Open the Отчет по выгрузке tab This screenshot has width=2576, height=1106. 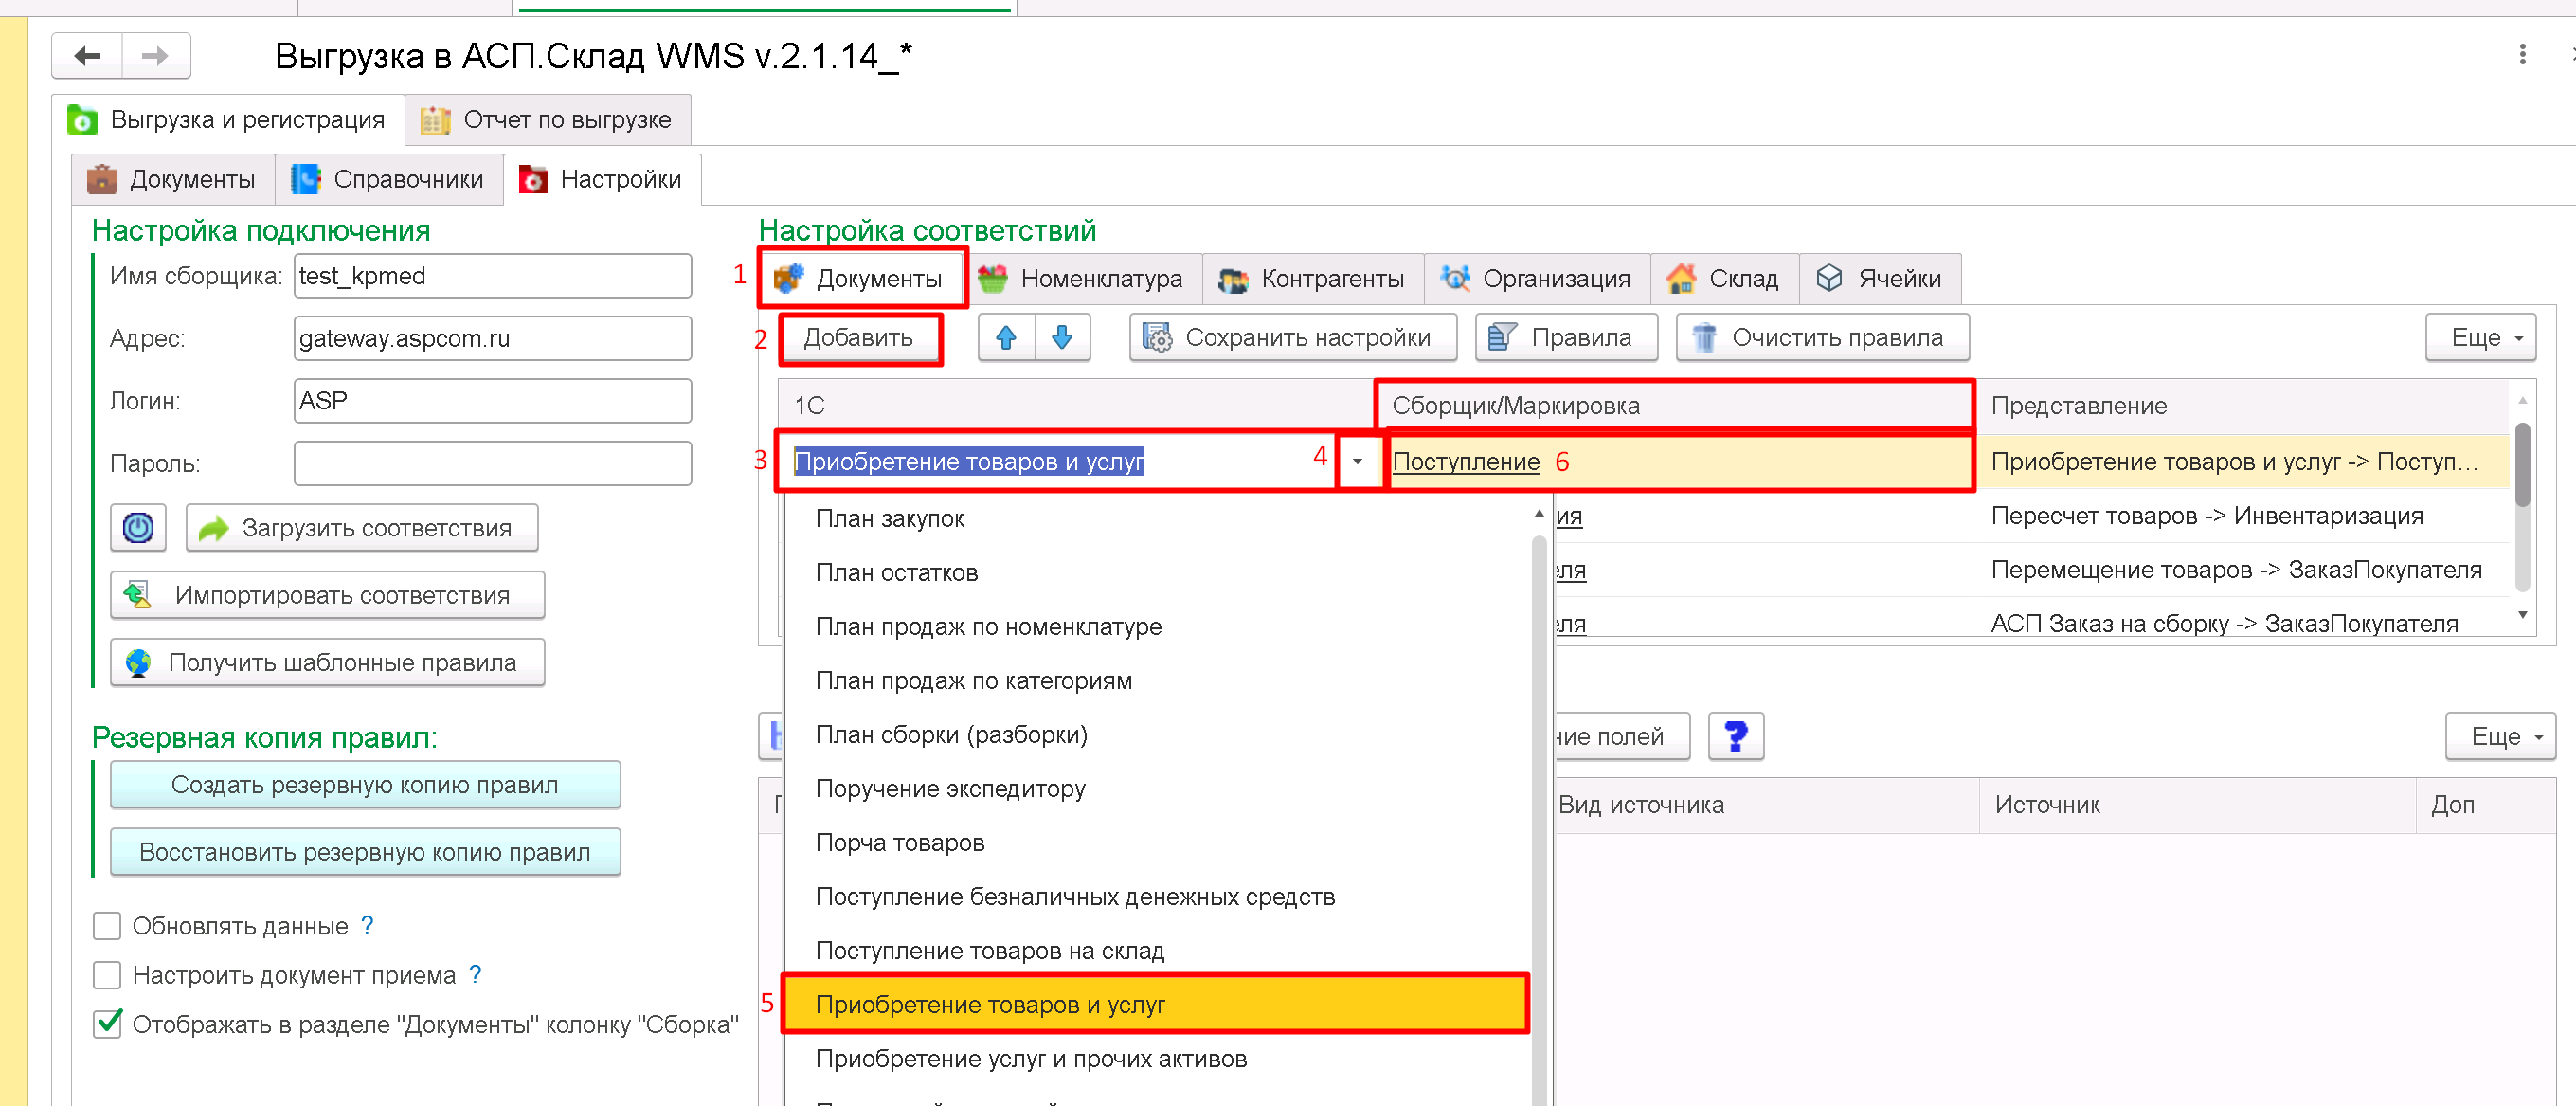[x=548, y=120]
